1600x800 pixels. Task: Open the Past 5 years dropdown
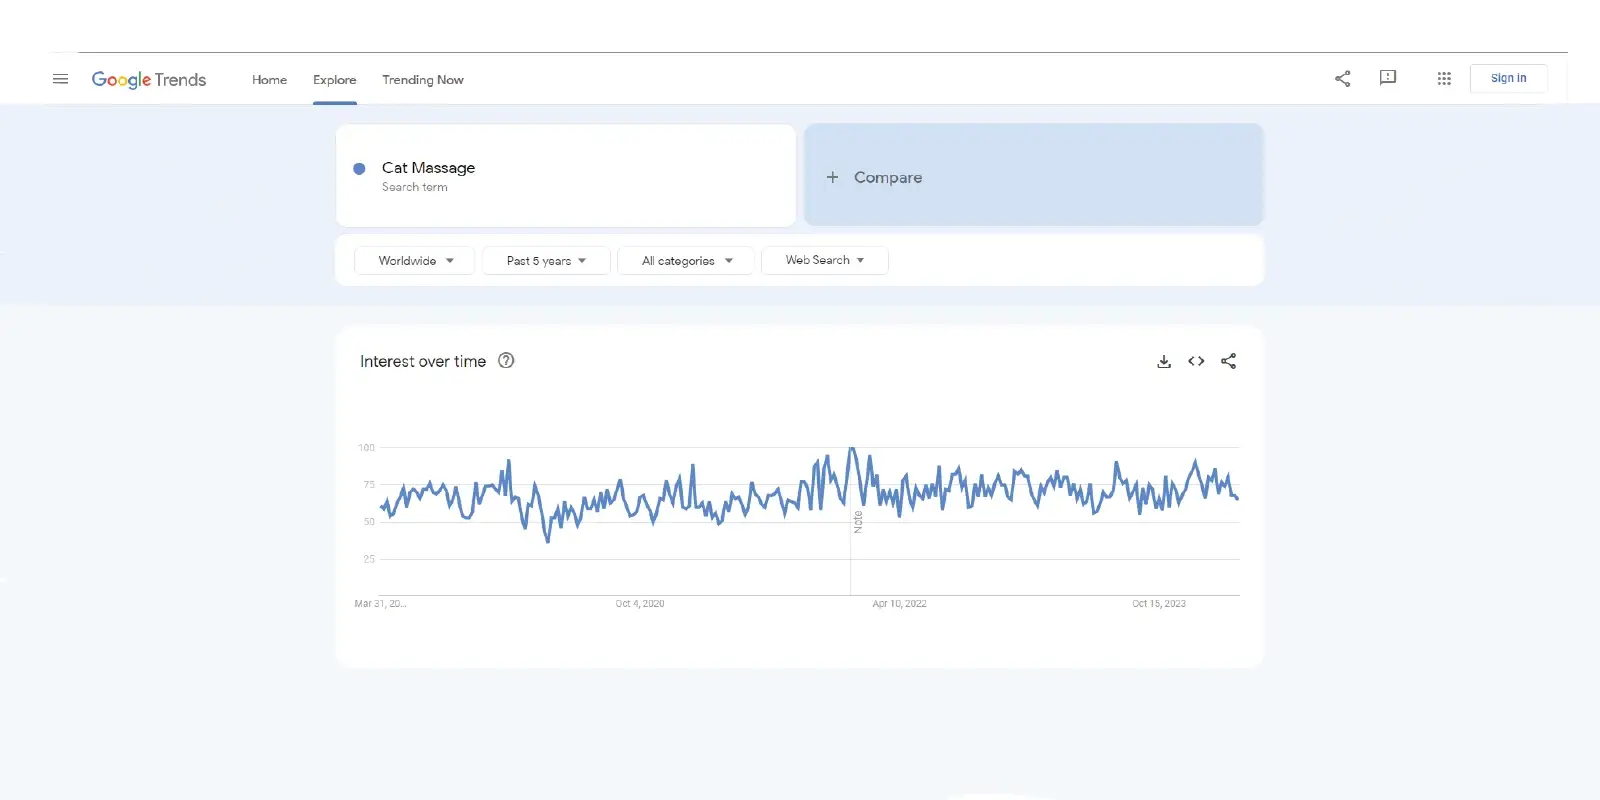546,261
